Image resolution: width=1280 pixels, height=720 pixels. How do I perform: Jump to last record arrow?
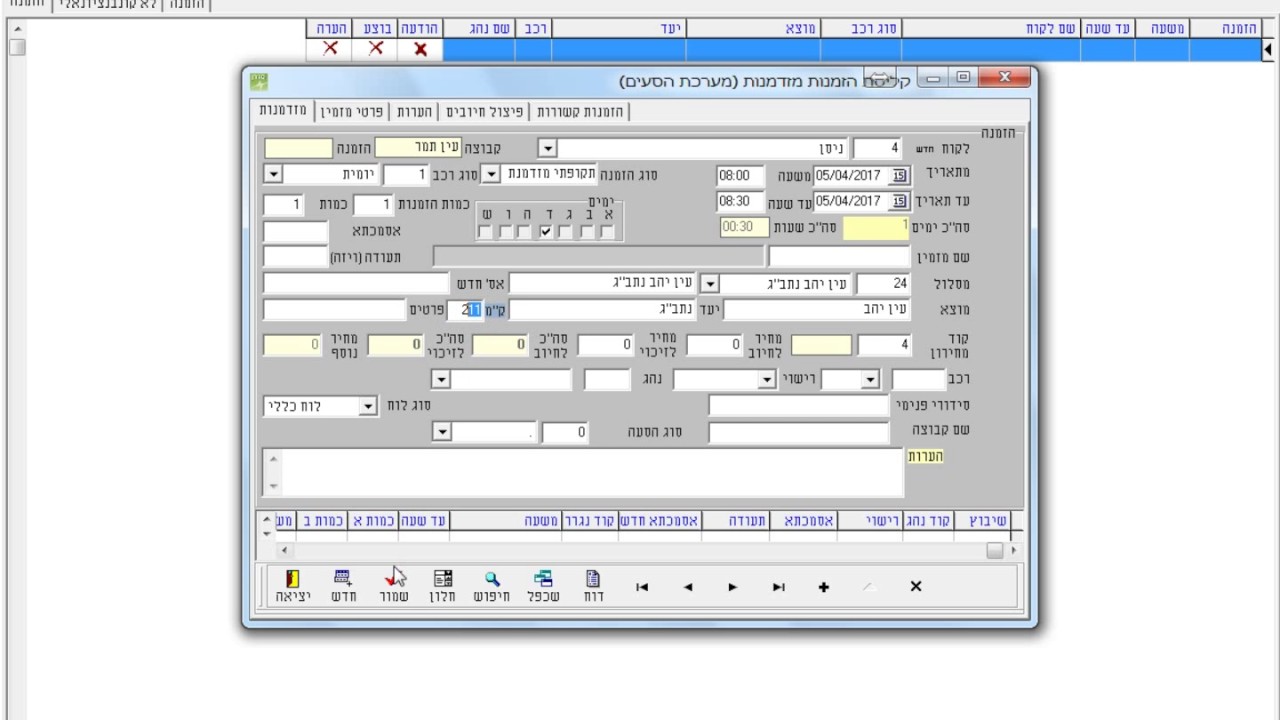779,587
